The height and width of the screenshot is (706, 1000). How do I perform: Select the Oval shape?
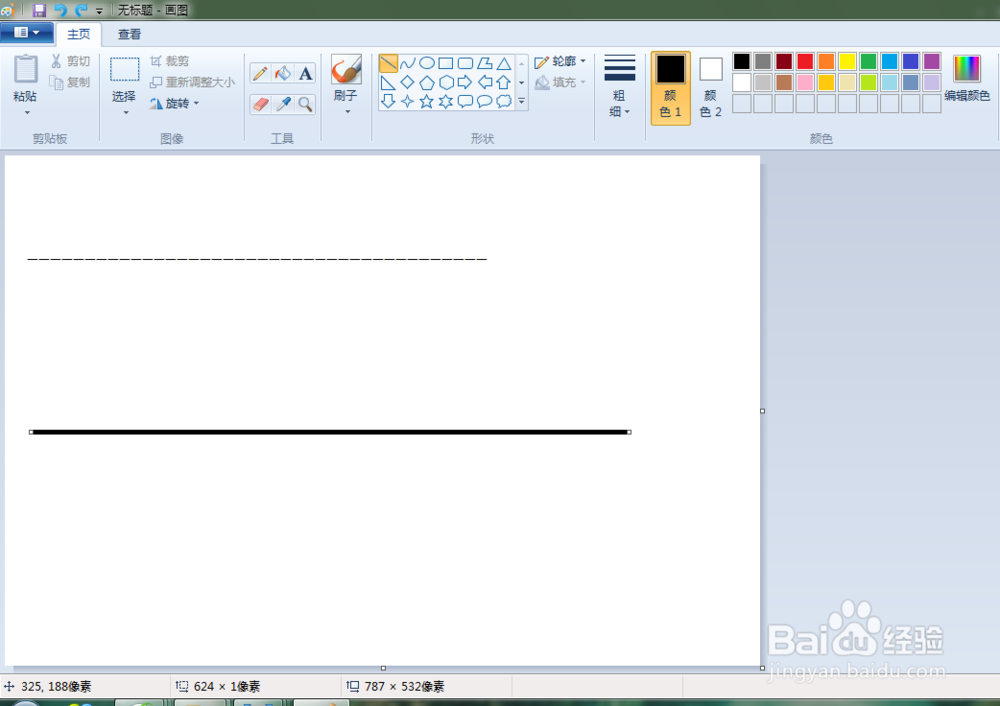point(427,63)
